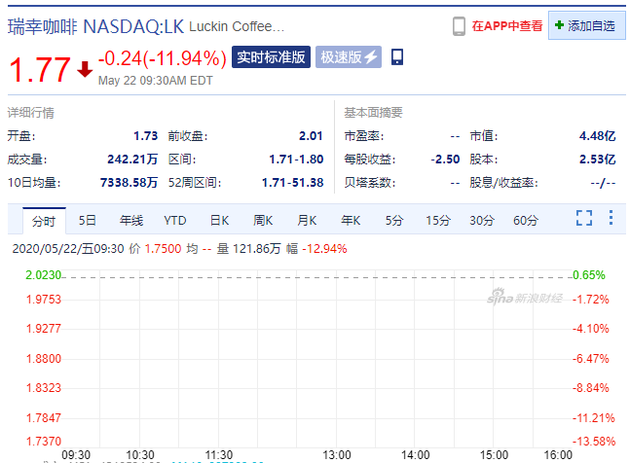The width and height of the screenshot is (630, 463).
Task: Click the change value -0.24(-11.94%)
Action: 162,58
